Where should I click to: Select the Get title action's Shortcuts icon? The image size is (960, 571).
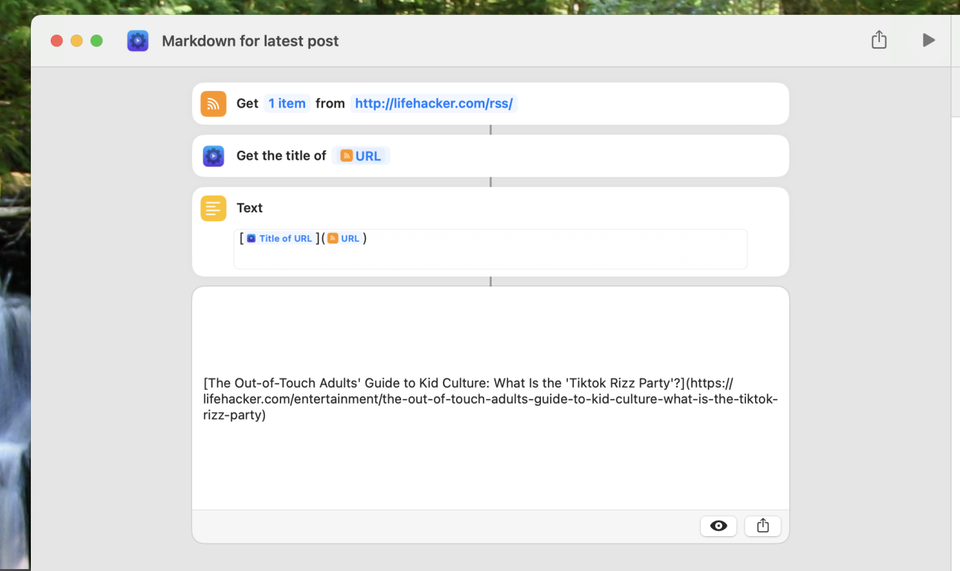click(213, 156)
